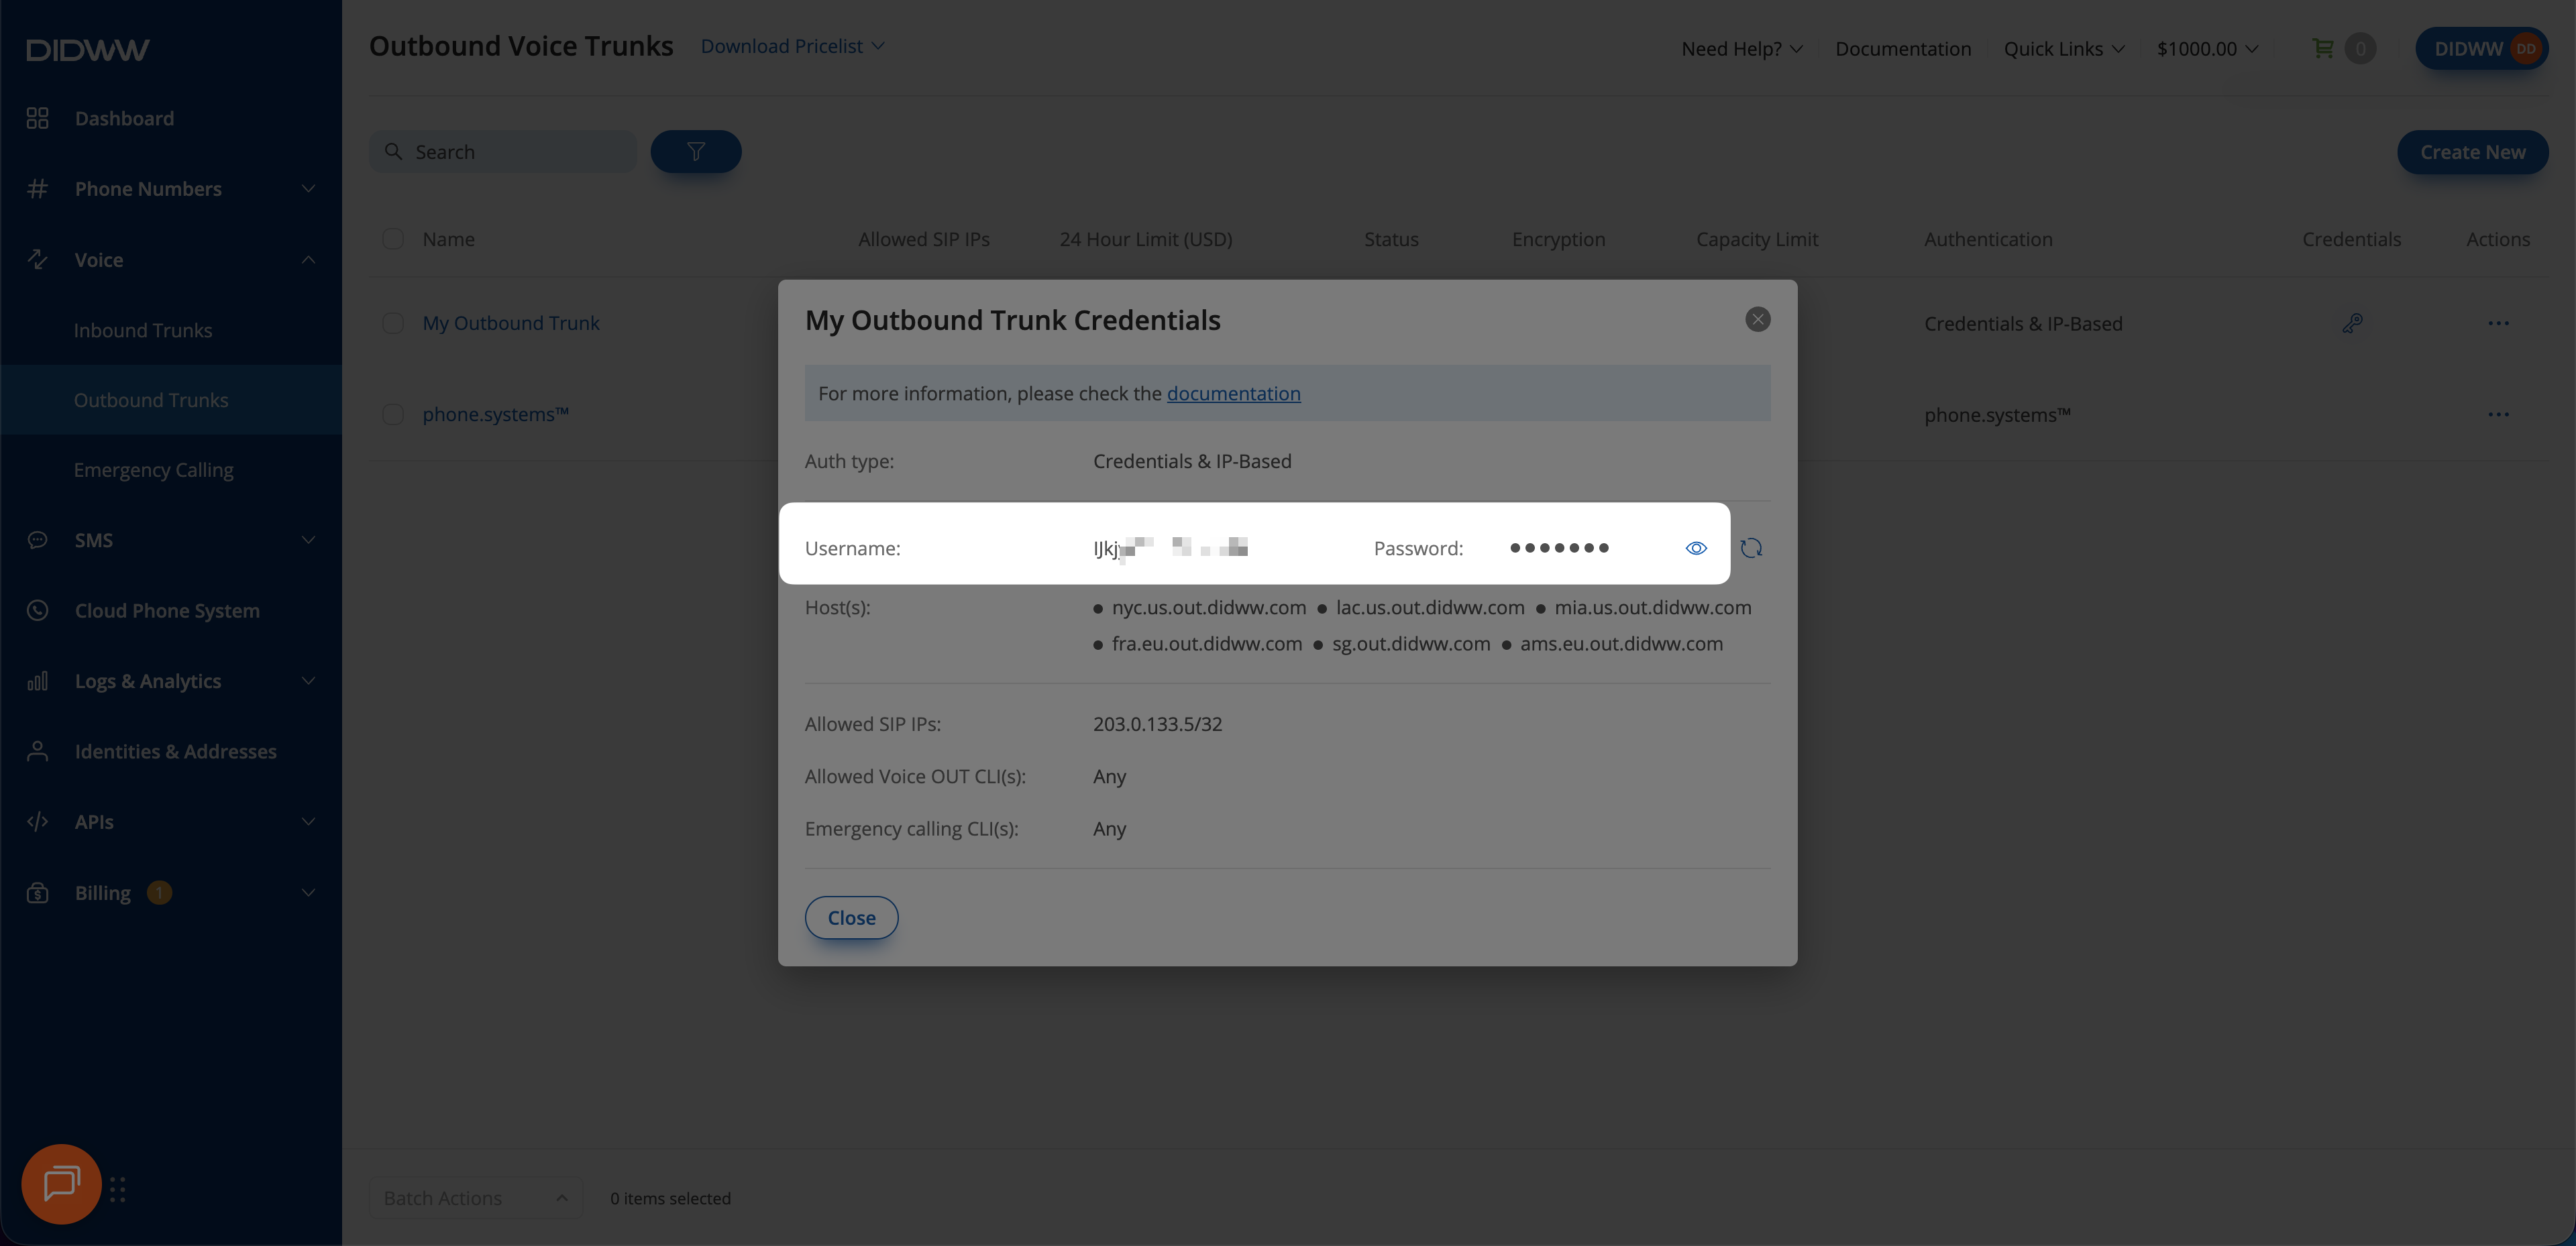
Task: Close the credentials dialog with X
Action: [x=1758, y=319]
